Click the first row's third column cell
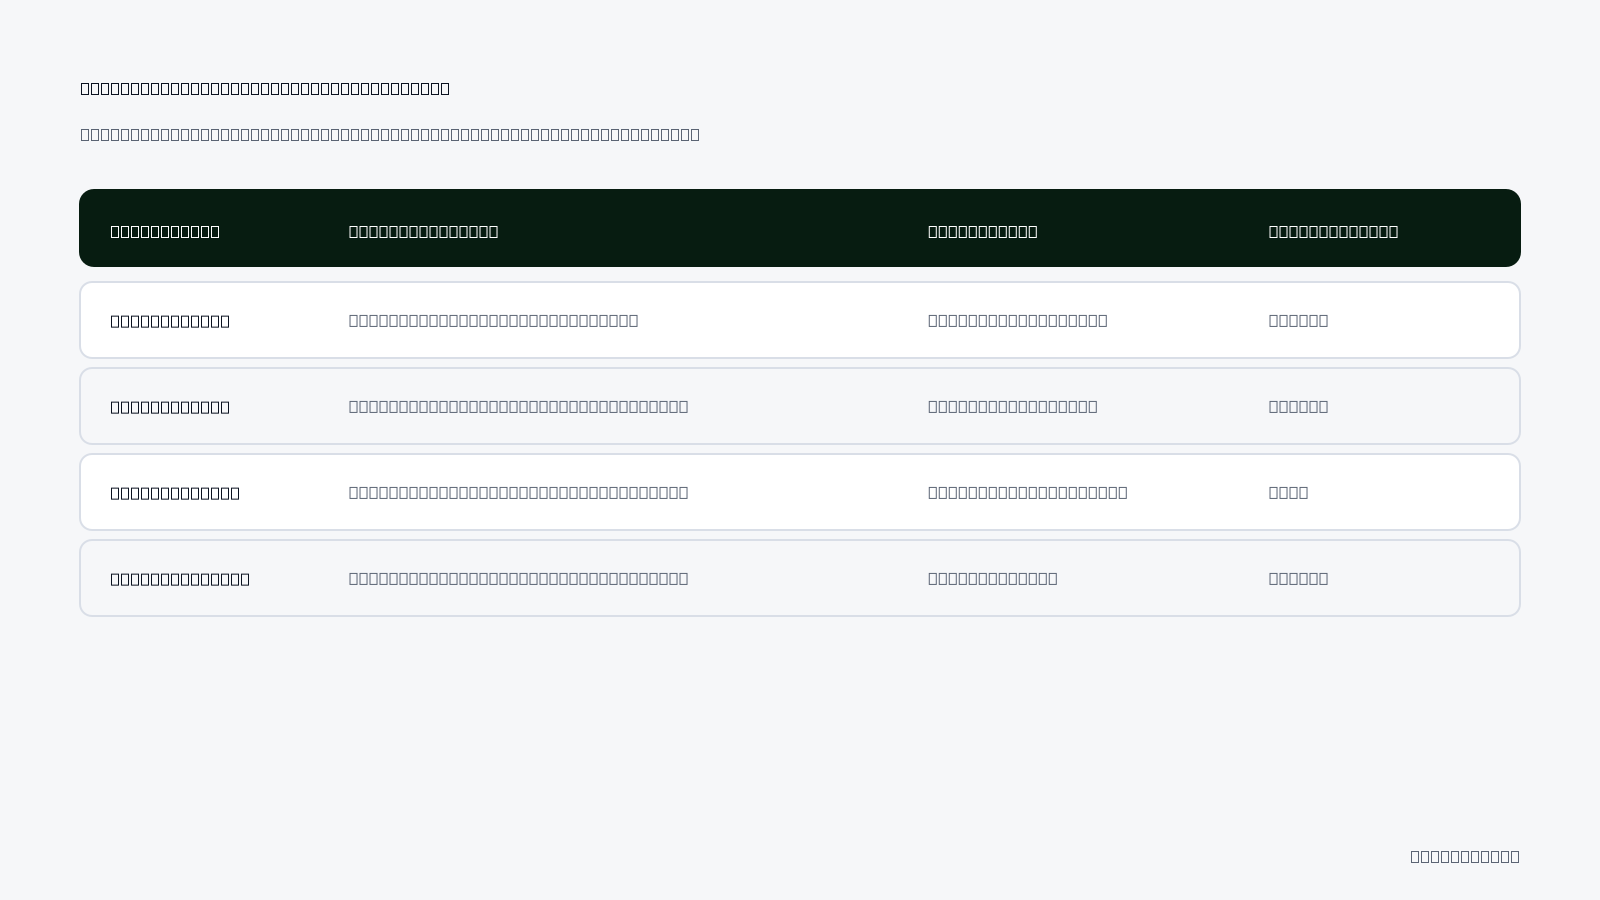The height and width of the screenshot is (900, 1600). point(1018,320)
